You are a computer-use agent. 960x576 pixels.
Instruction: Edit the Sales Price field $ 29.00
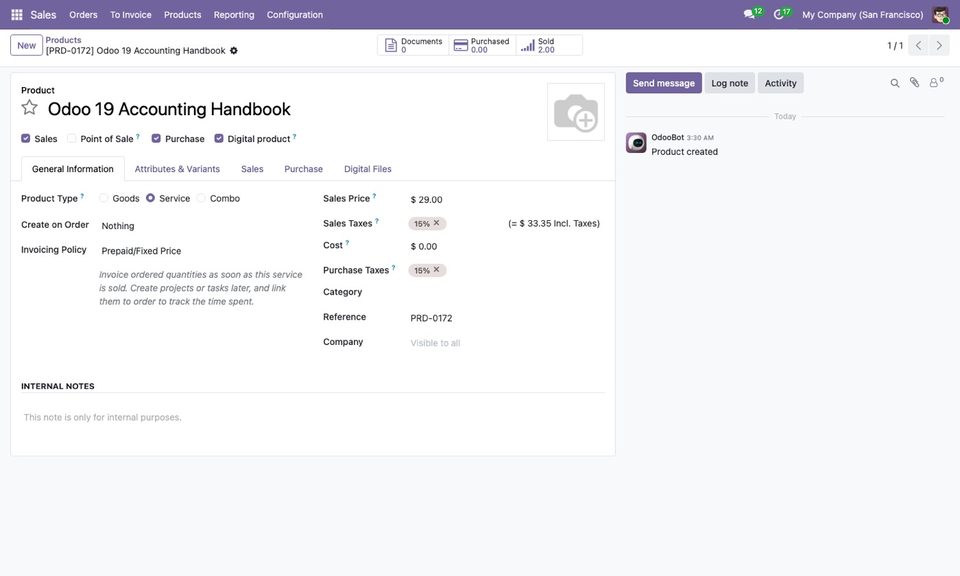[x=506, y=200]
